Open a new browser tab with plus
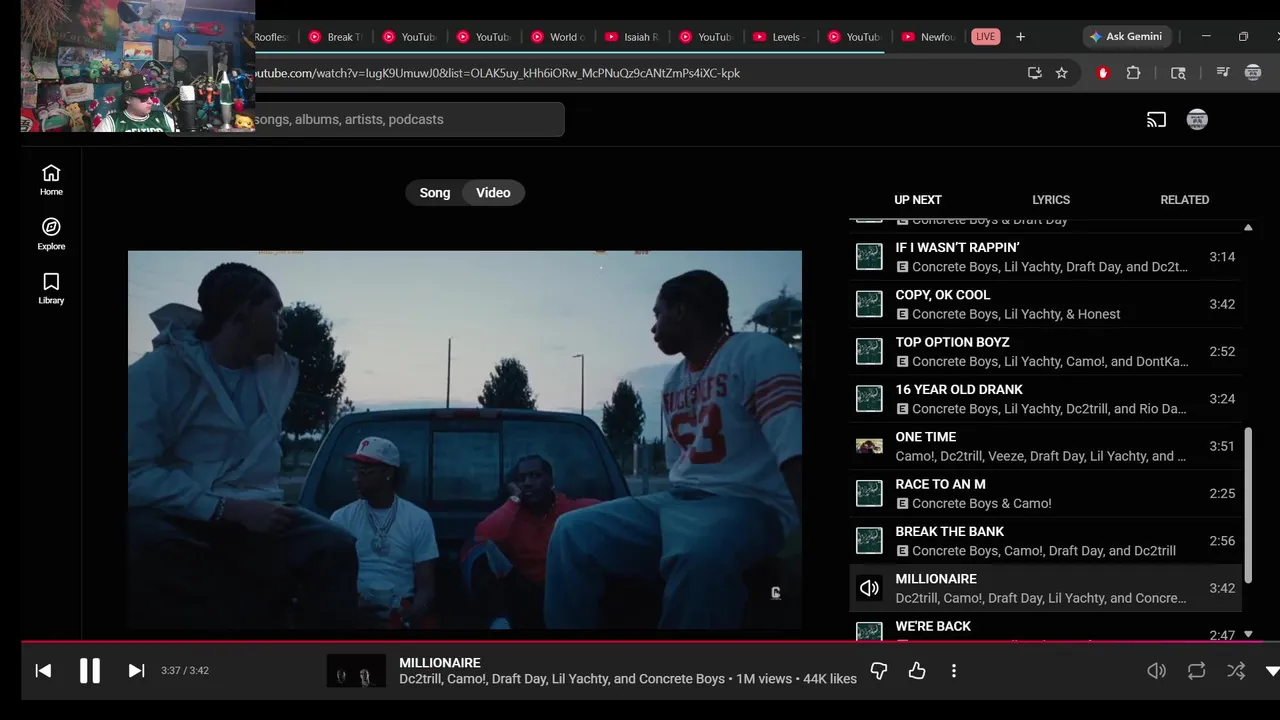This screenshot has height=720, width=1280. click(x=1020, y=37)
